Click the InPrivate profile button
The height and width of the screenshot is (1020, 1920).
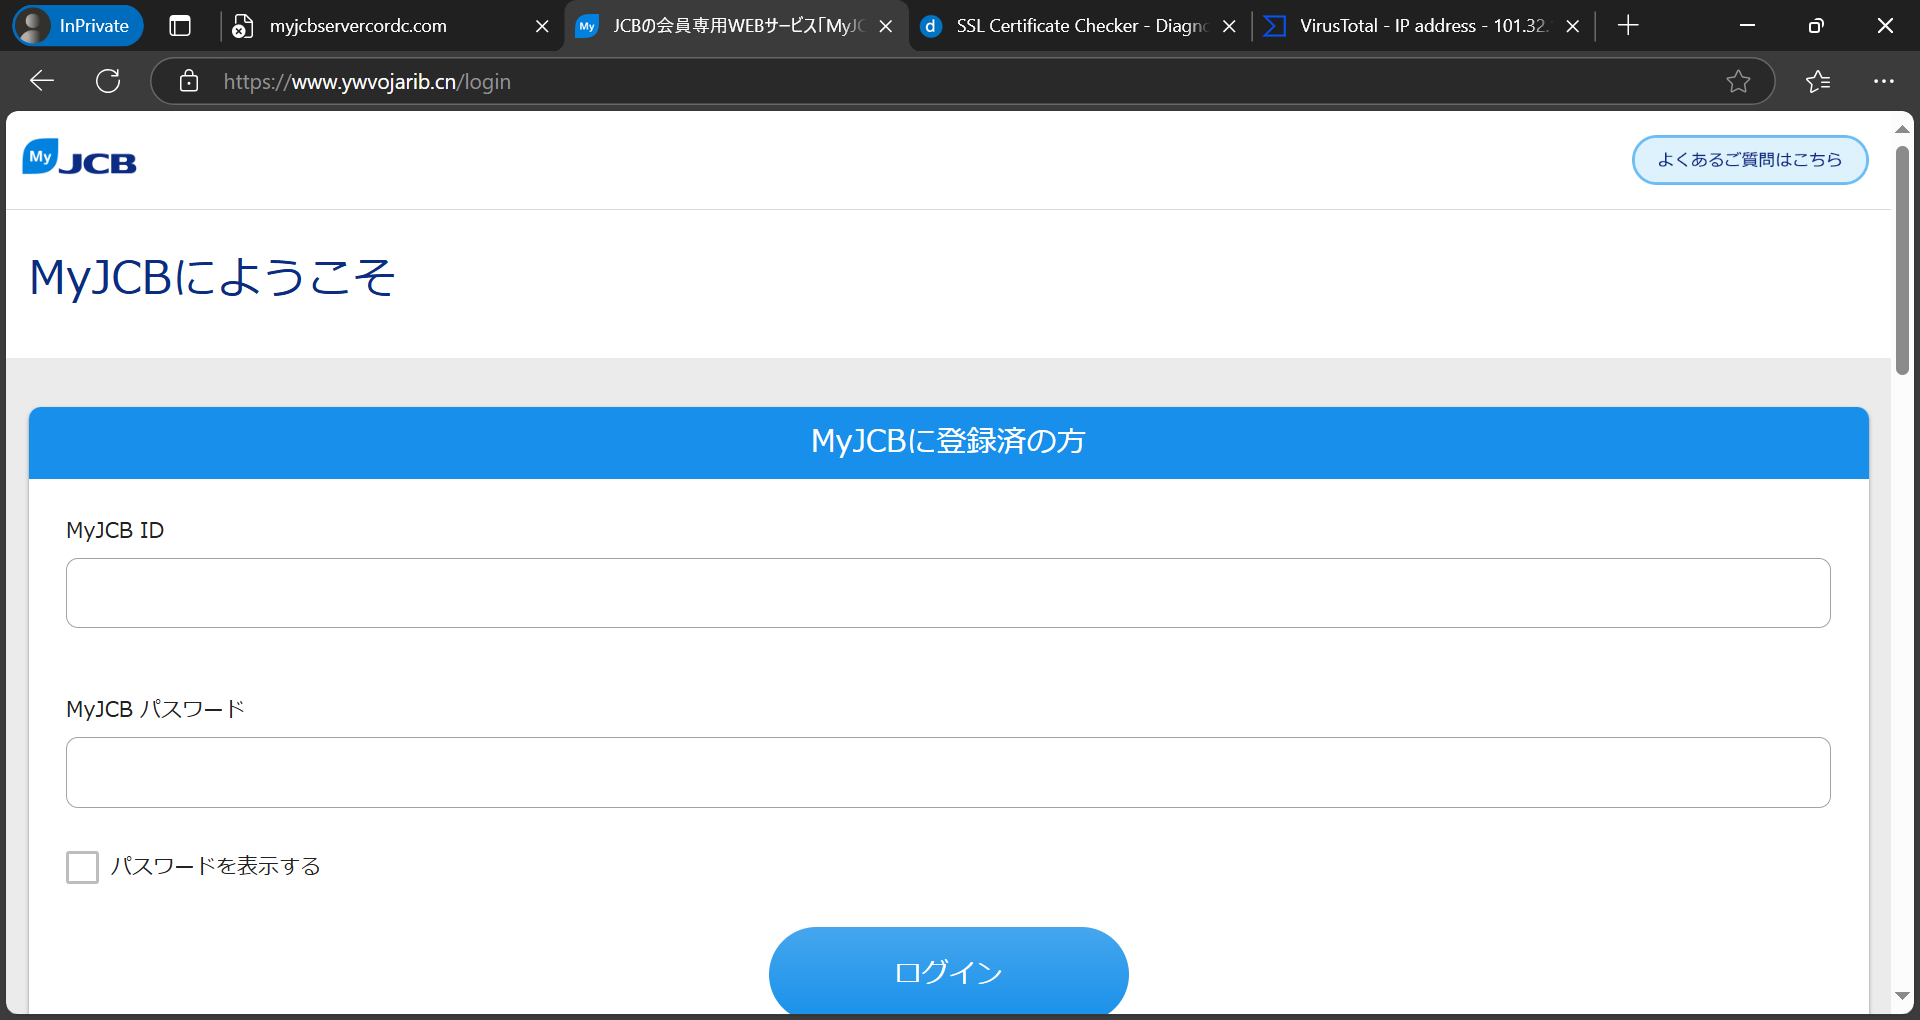pos(78,26)
